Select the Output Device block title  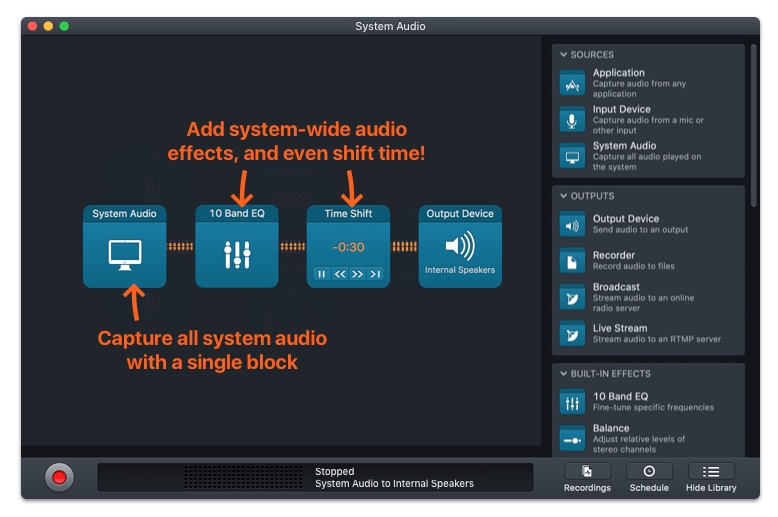click(460, 213)
